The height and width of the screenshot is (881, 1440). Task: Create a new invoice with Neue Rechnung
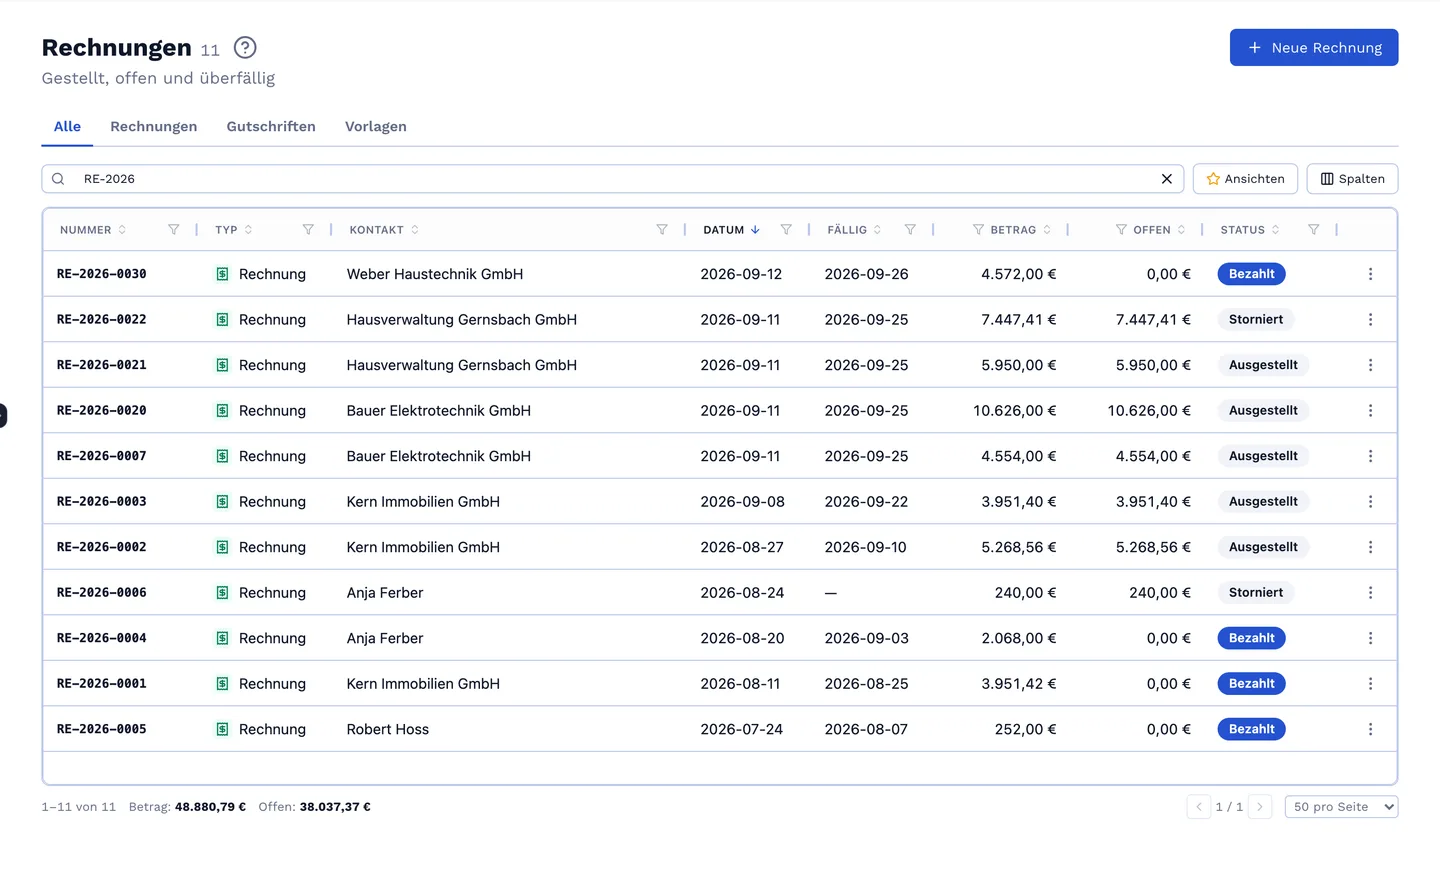point(1314,48)
